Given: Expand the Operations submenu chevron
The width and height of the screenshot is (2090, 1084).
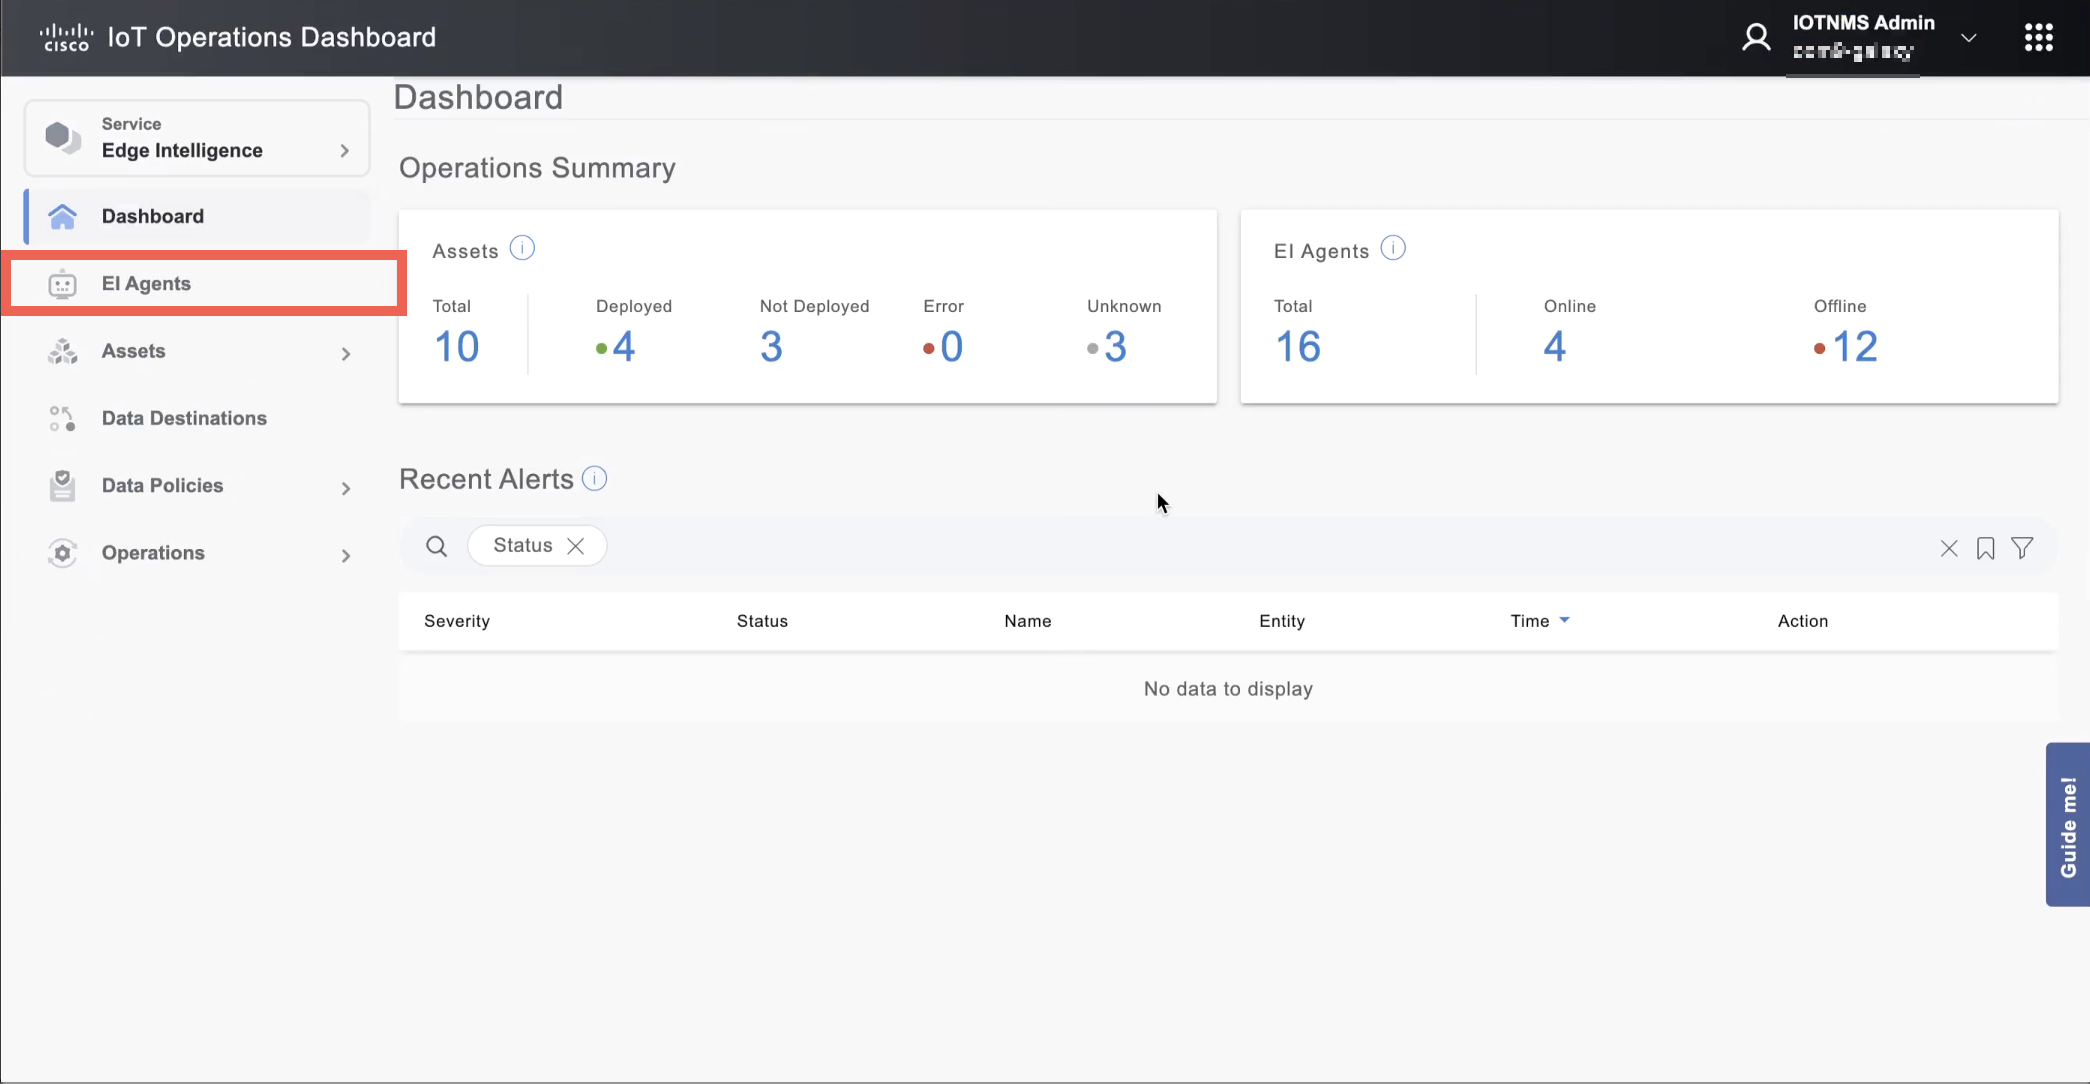Looking at the screenshot, I should coord(345,555).
